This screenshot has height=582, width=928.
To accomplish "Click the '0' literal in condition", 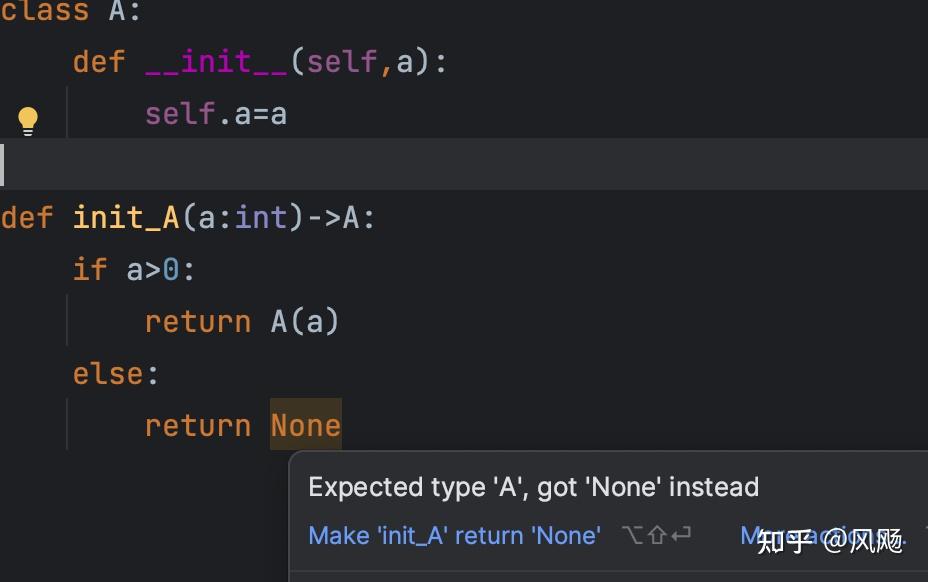I will coord(171,270).
